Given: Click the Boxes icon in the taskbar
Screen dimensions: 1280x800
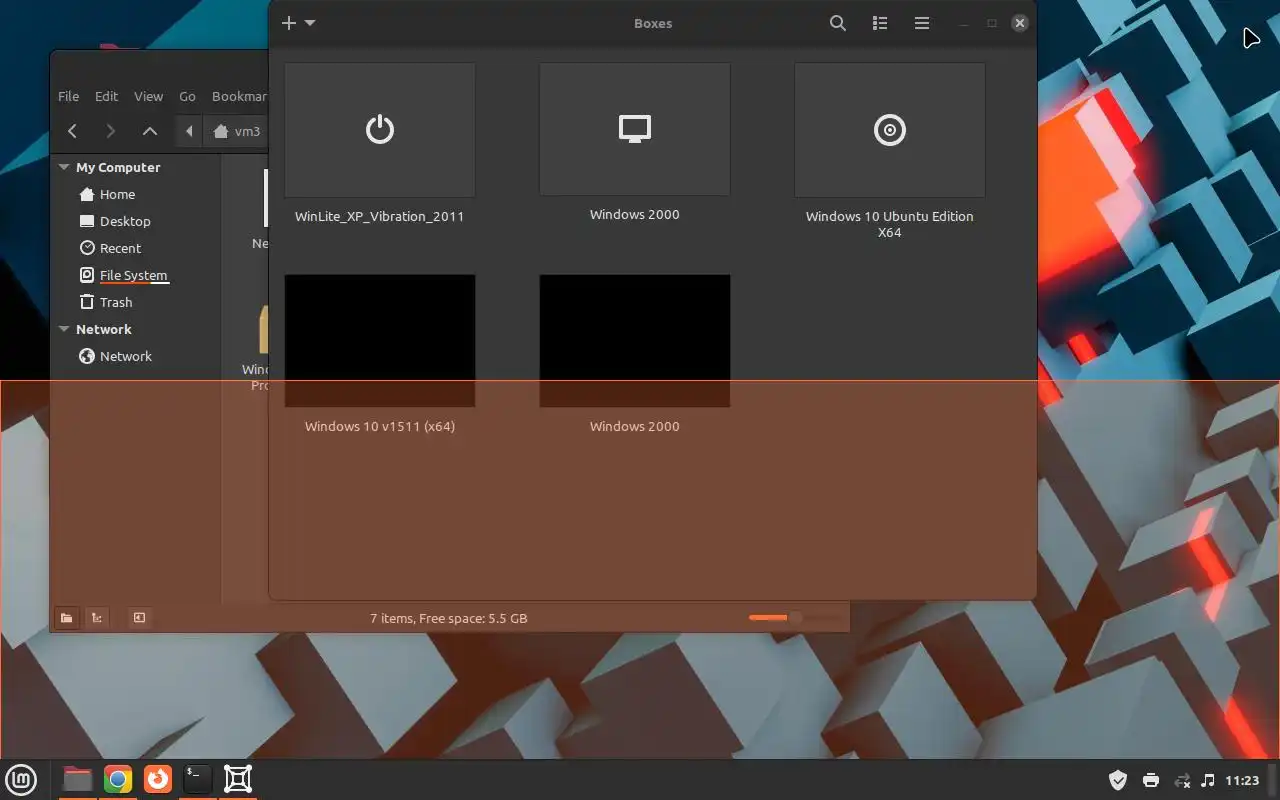Looking at the screenshot, I should tap(238, 779).
